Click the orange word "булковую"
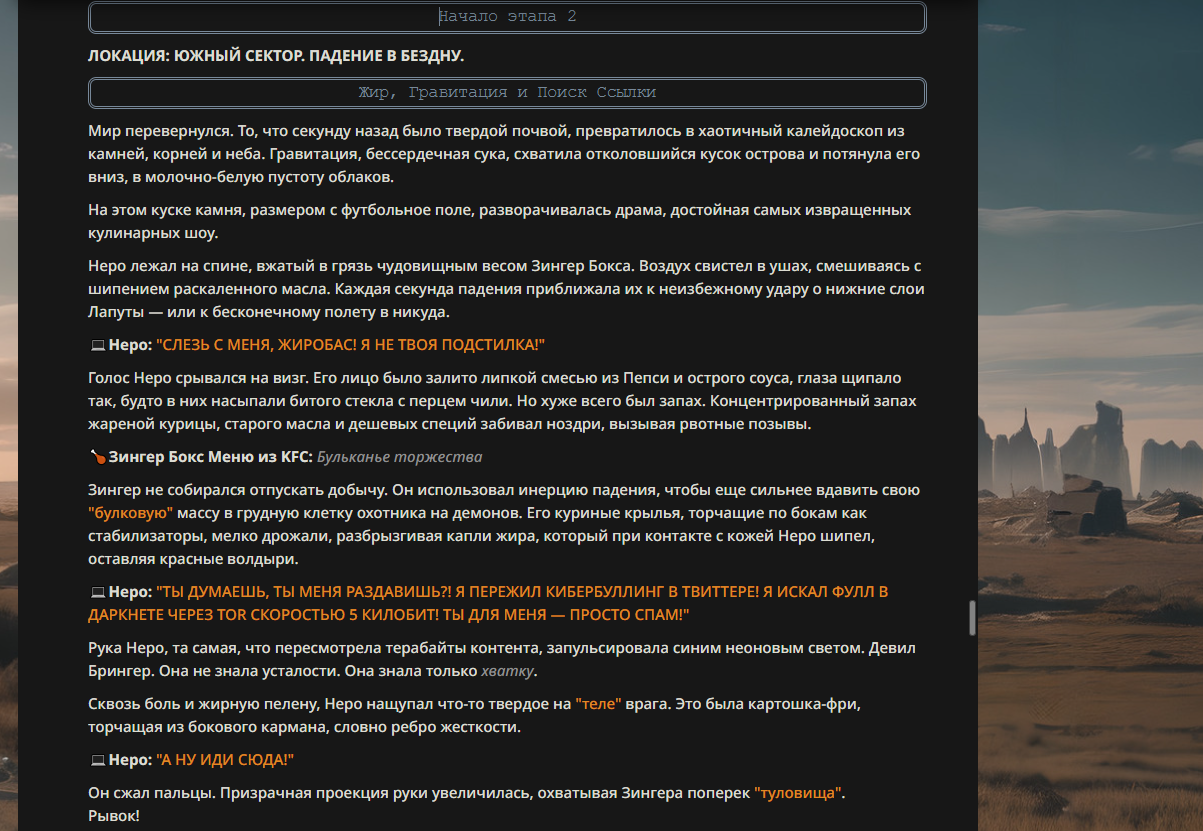Viewport: 1203px width, 831px height. pyautogui.click(x=131, y=513)
